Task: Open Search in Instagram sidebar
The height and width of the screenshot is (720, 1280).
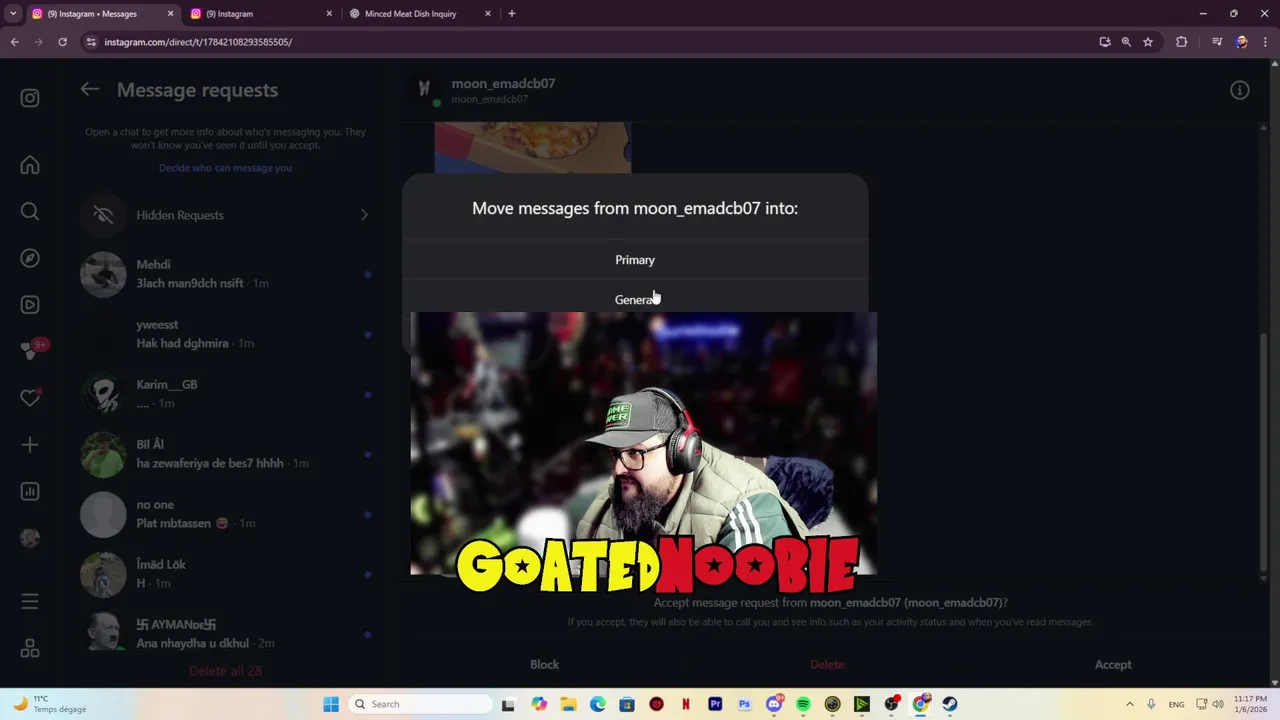Action: pyautogui.click(x=30, y=211)
